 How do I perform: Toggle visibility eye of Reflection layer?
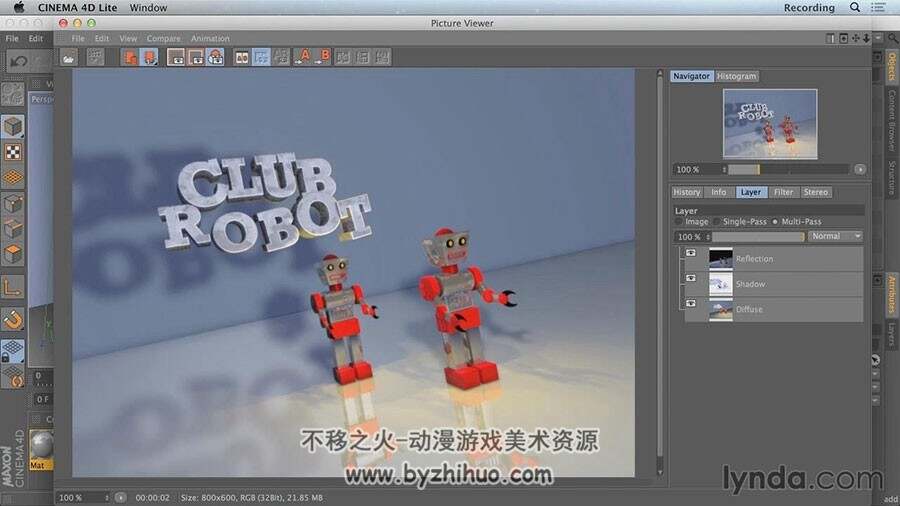click(691, 253)
